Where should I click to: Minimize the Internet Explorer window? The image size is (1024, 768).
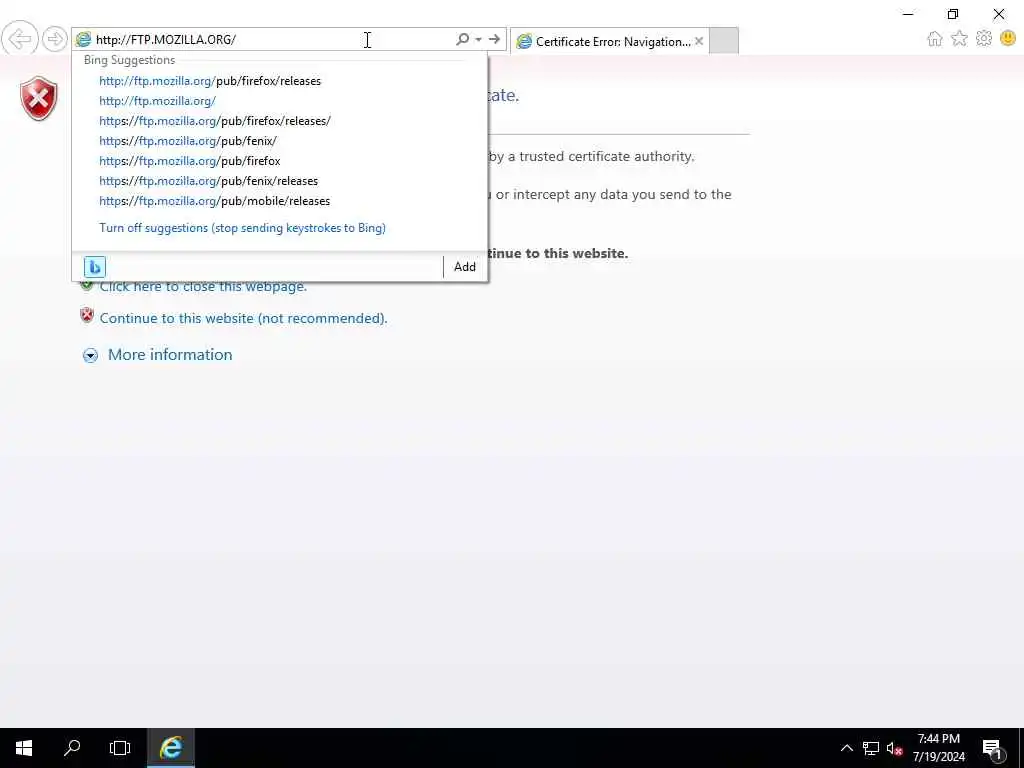pos(908,14)
